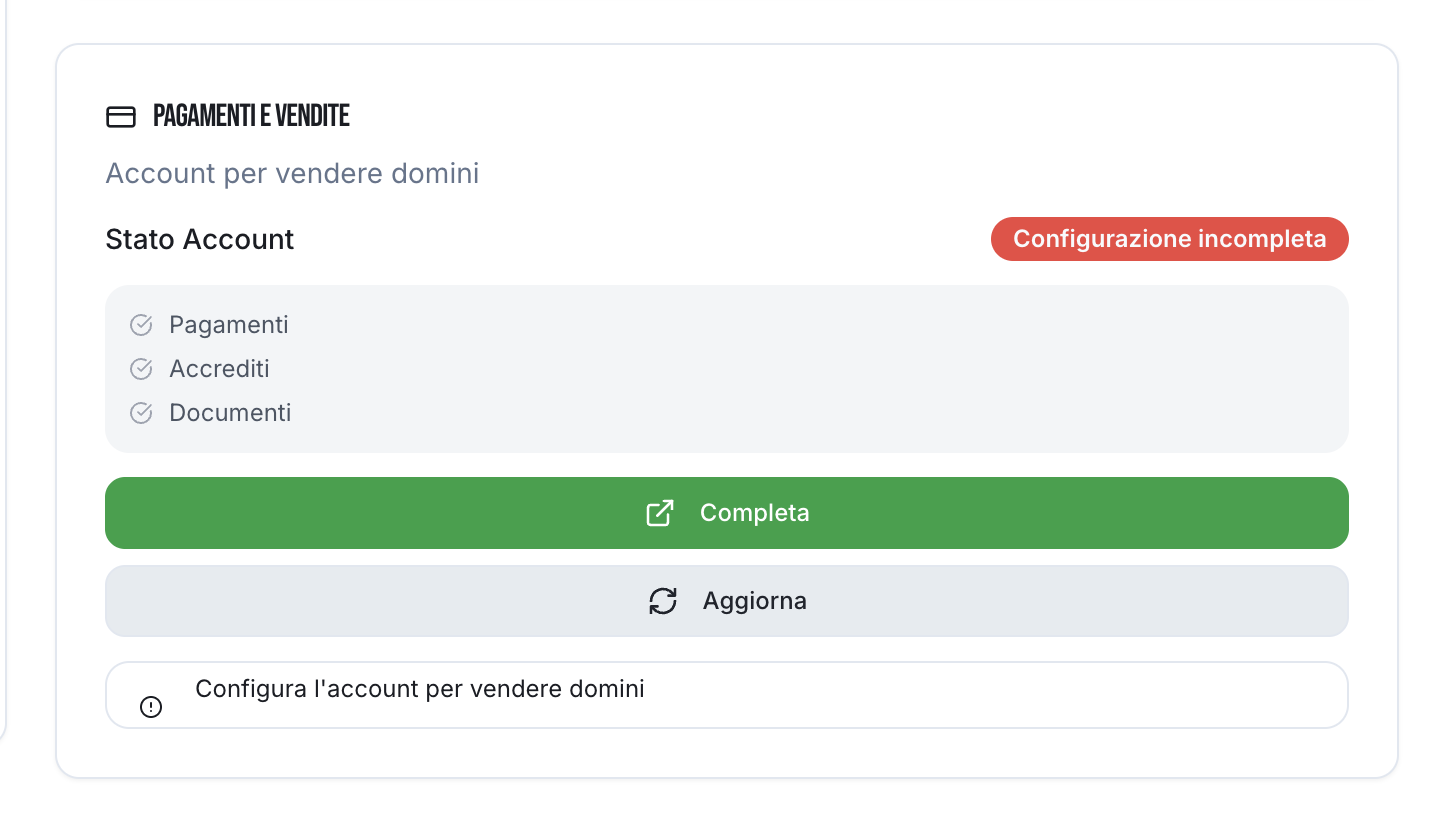Select the Documenti status item
Image resolution: width=1448 pixels, height=814 pixels.
click(230, 413)
